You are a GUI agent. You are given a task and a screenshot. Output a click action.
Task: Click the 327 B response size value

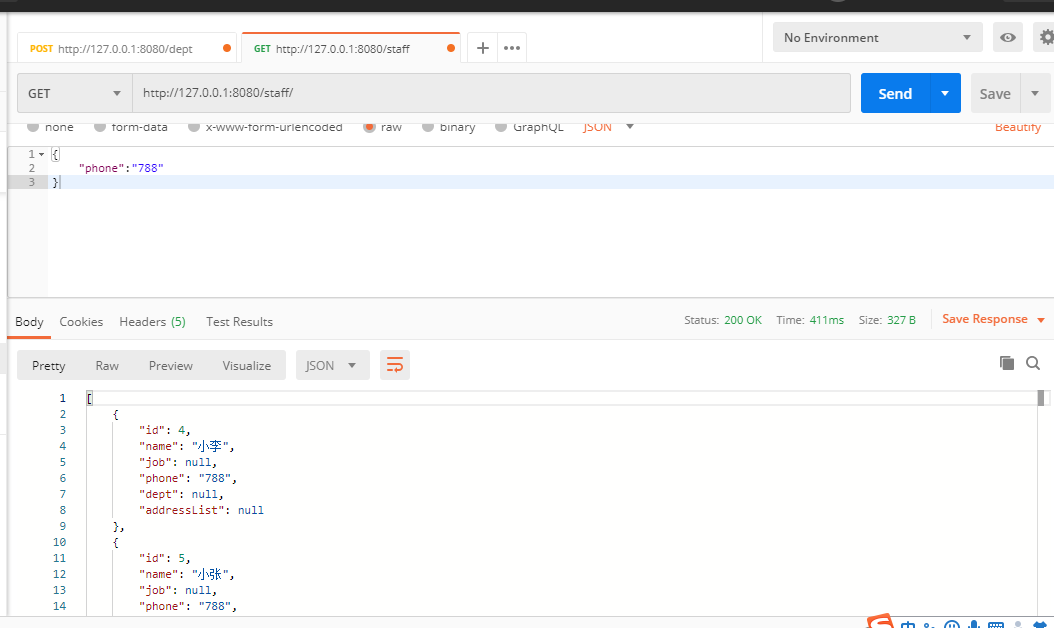click(x=901, y=320)
